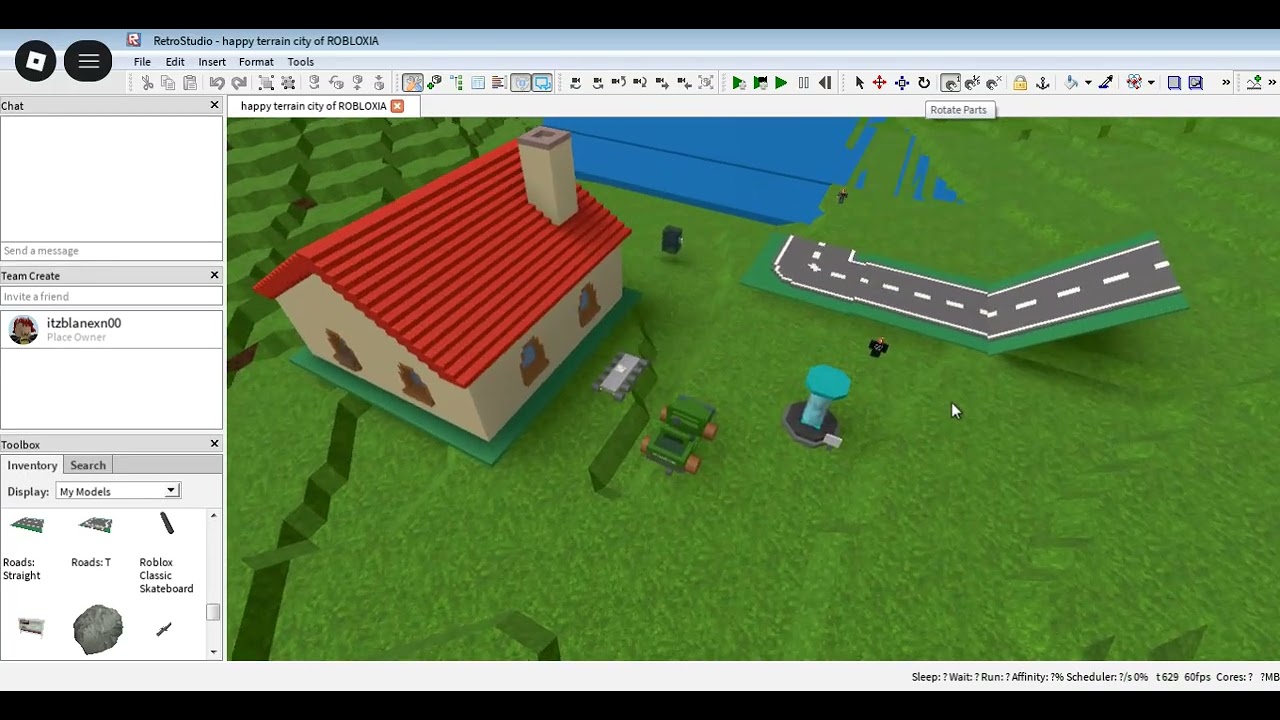Viewport: 1280px width, 720px height.
Task: Open the Roblox logo button
Action: (36, 62)
